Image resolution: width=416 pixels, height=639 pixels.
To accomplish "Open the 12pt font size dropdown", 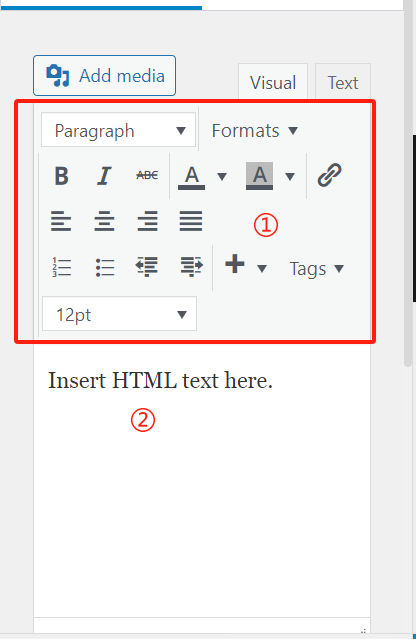I will (119, 314).
